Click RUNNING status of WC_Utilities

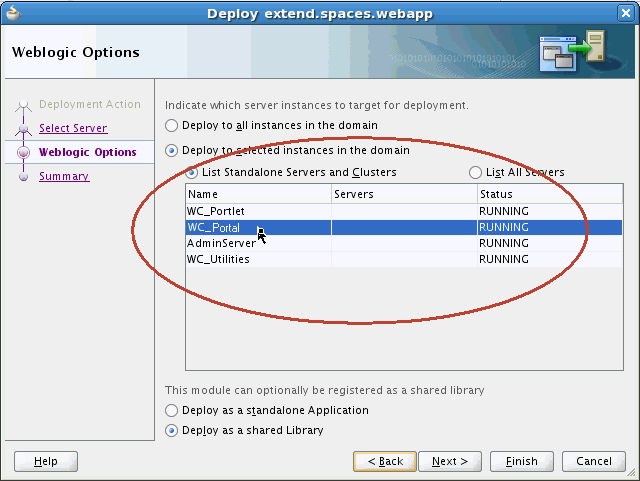(504, 259)
